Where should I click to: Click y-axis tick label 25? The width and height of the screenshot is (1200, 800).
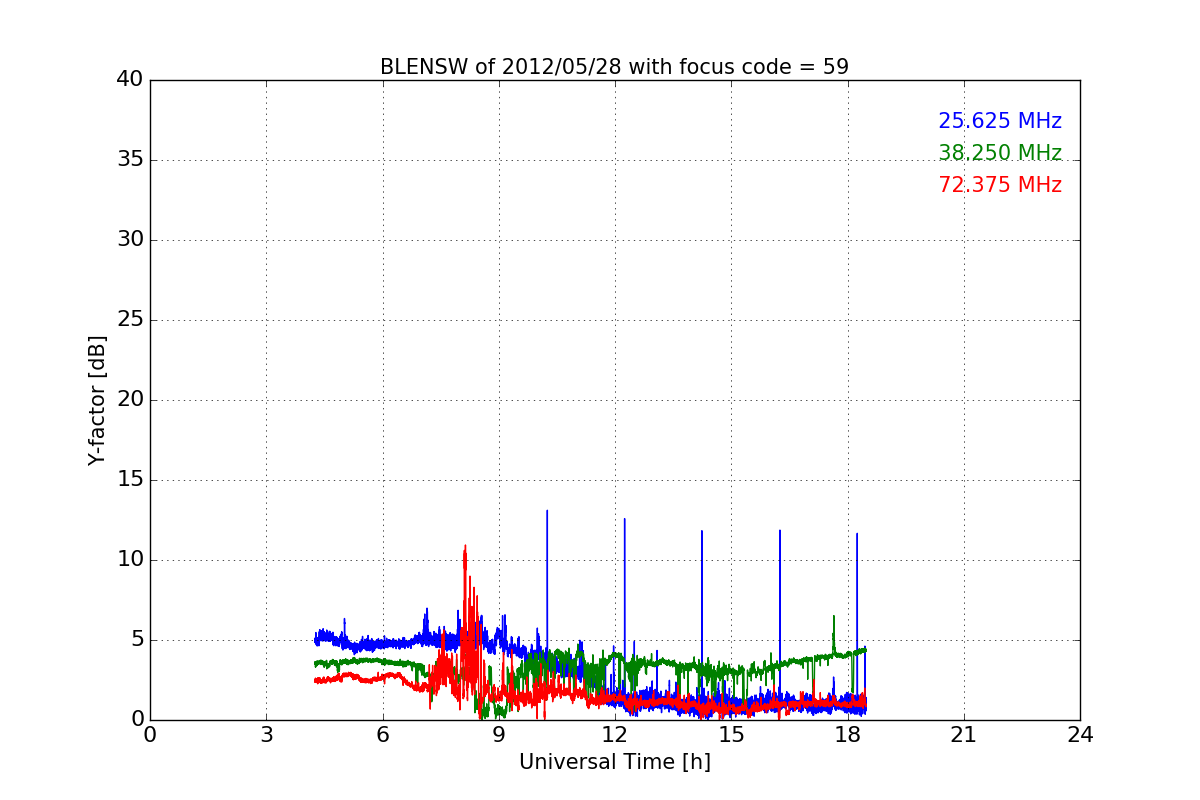(130, 320)
